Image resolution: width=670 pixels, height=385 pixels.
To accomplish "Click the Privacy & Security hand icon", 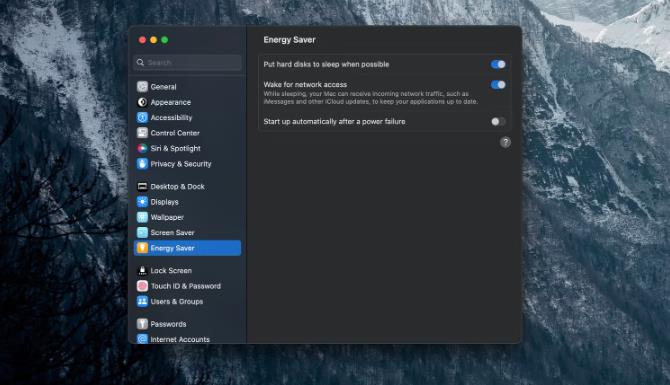I will click(142, 164).
